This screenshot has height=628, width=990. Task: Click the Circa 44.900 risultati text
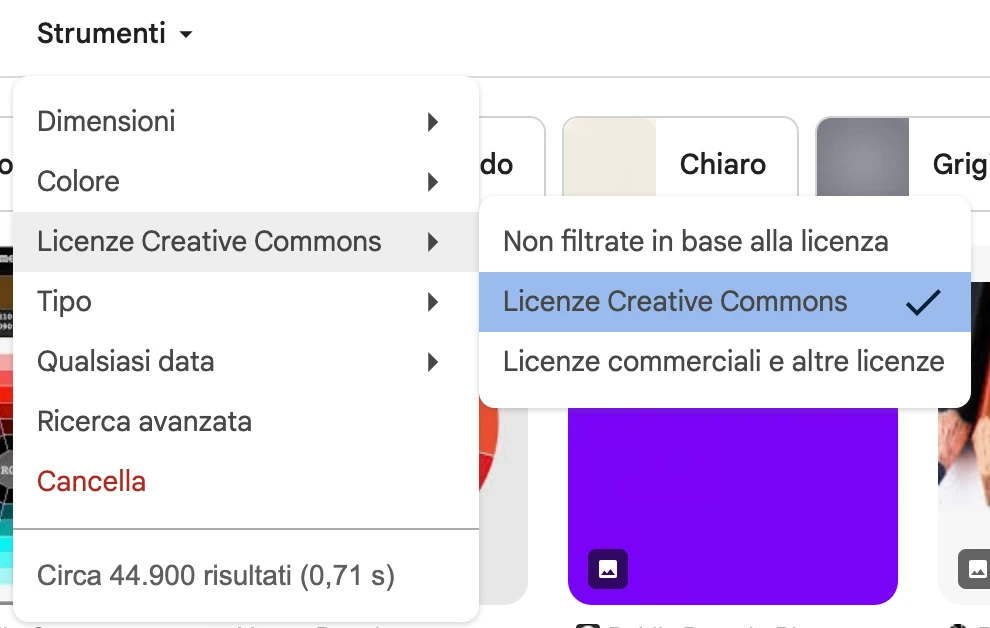(216, 576)
